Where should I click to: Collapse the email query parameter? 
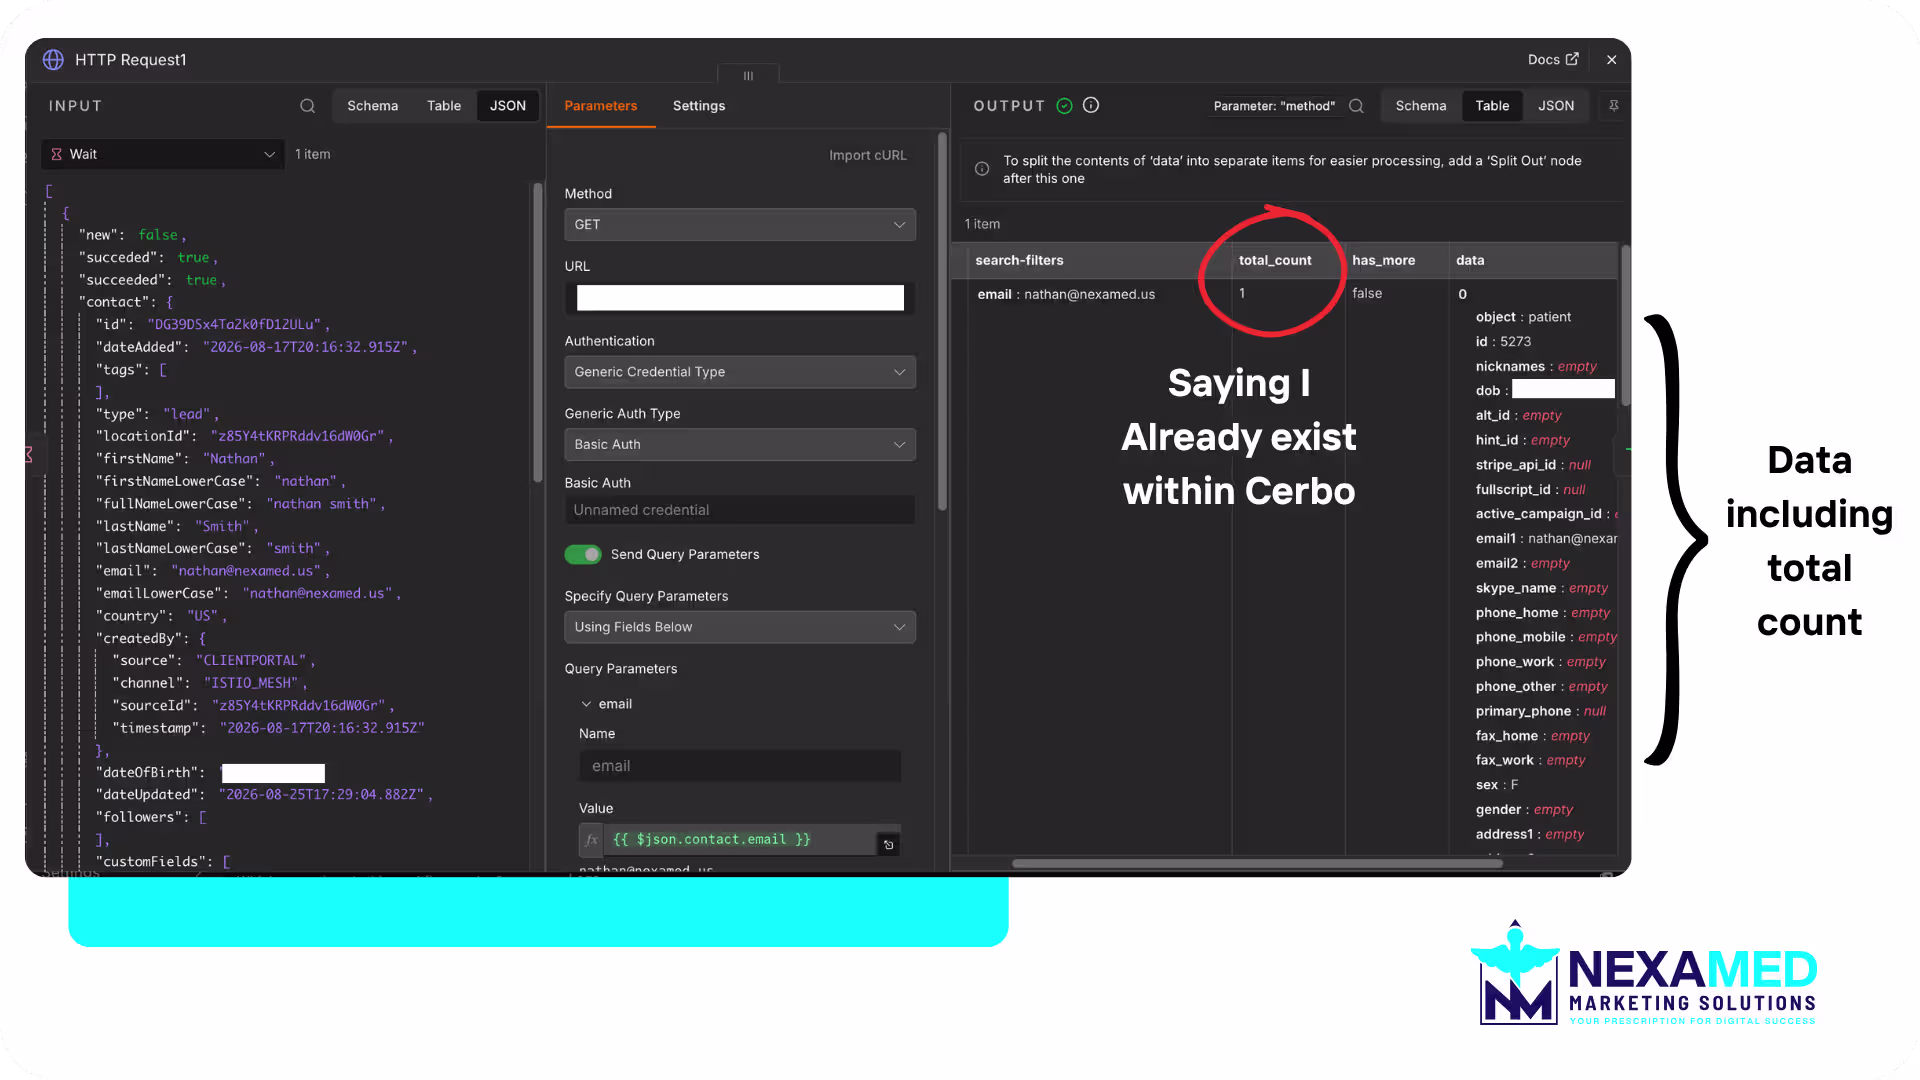pyautogui.click(x=586, y=704)
